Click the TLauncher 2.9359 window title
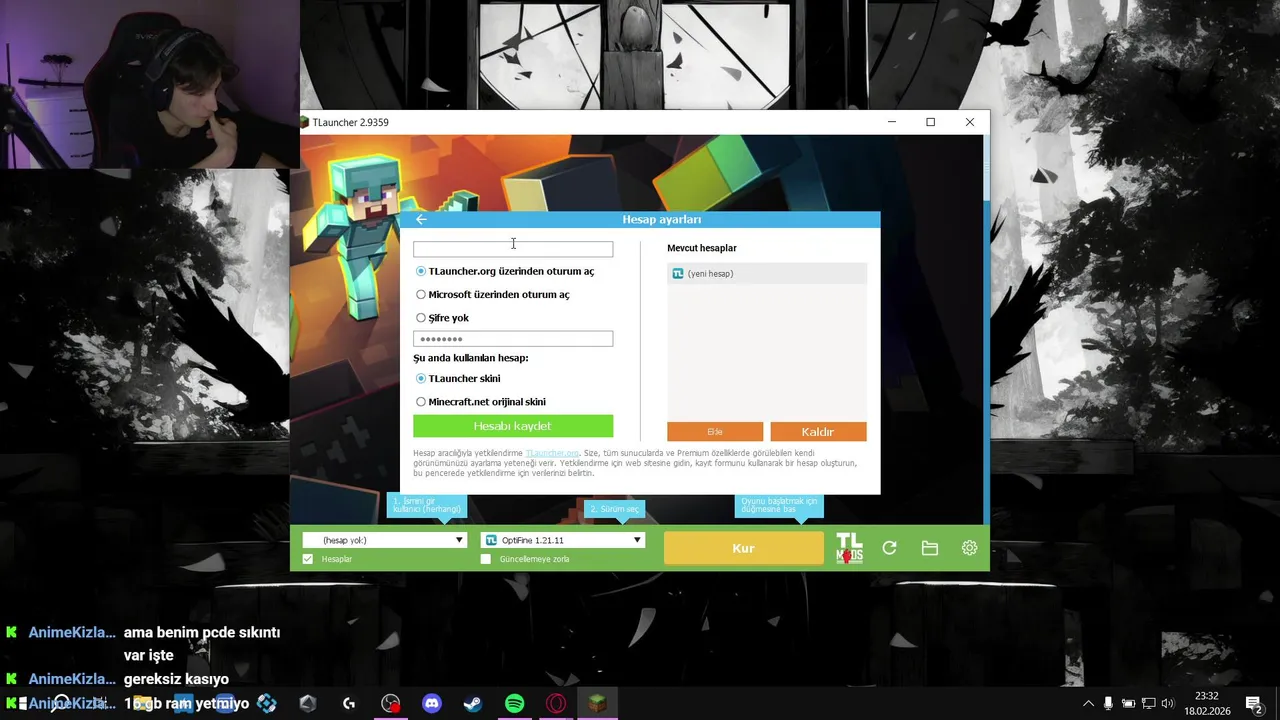Image resolution: width=1280 pixels, height=720 pixels. click(x=350, y=122)
